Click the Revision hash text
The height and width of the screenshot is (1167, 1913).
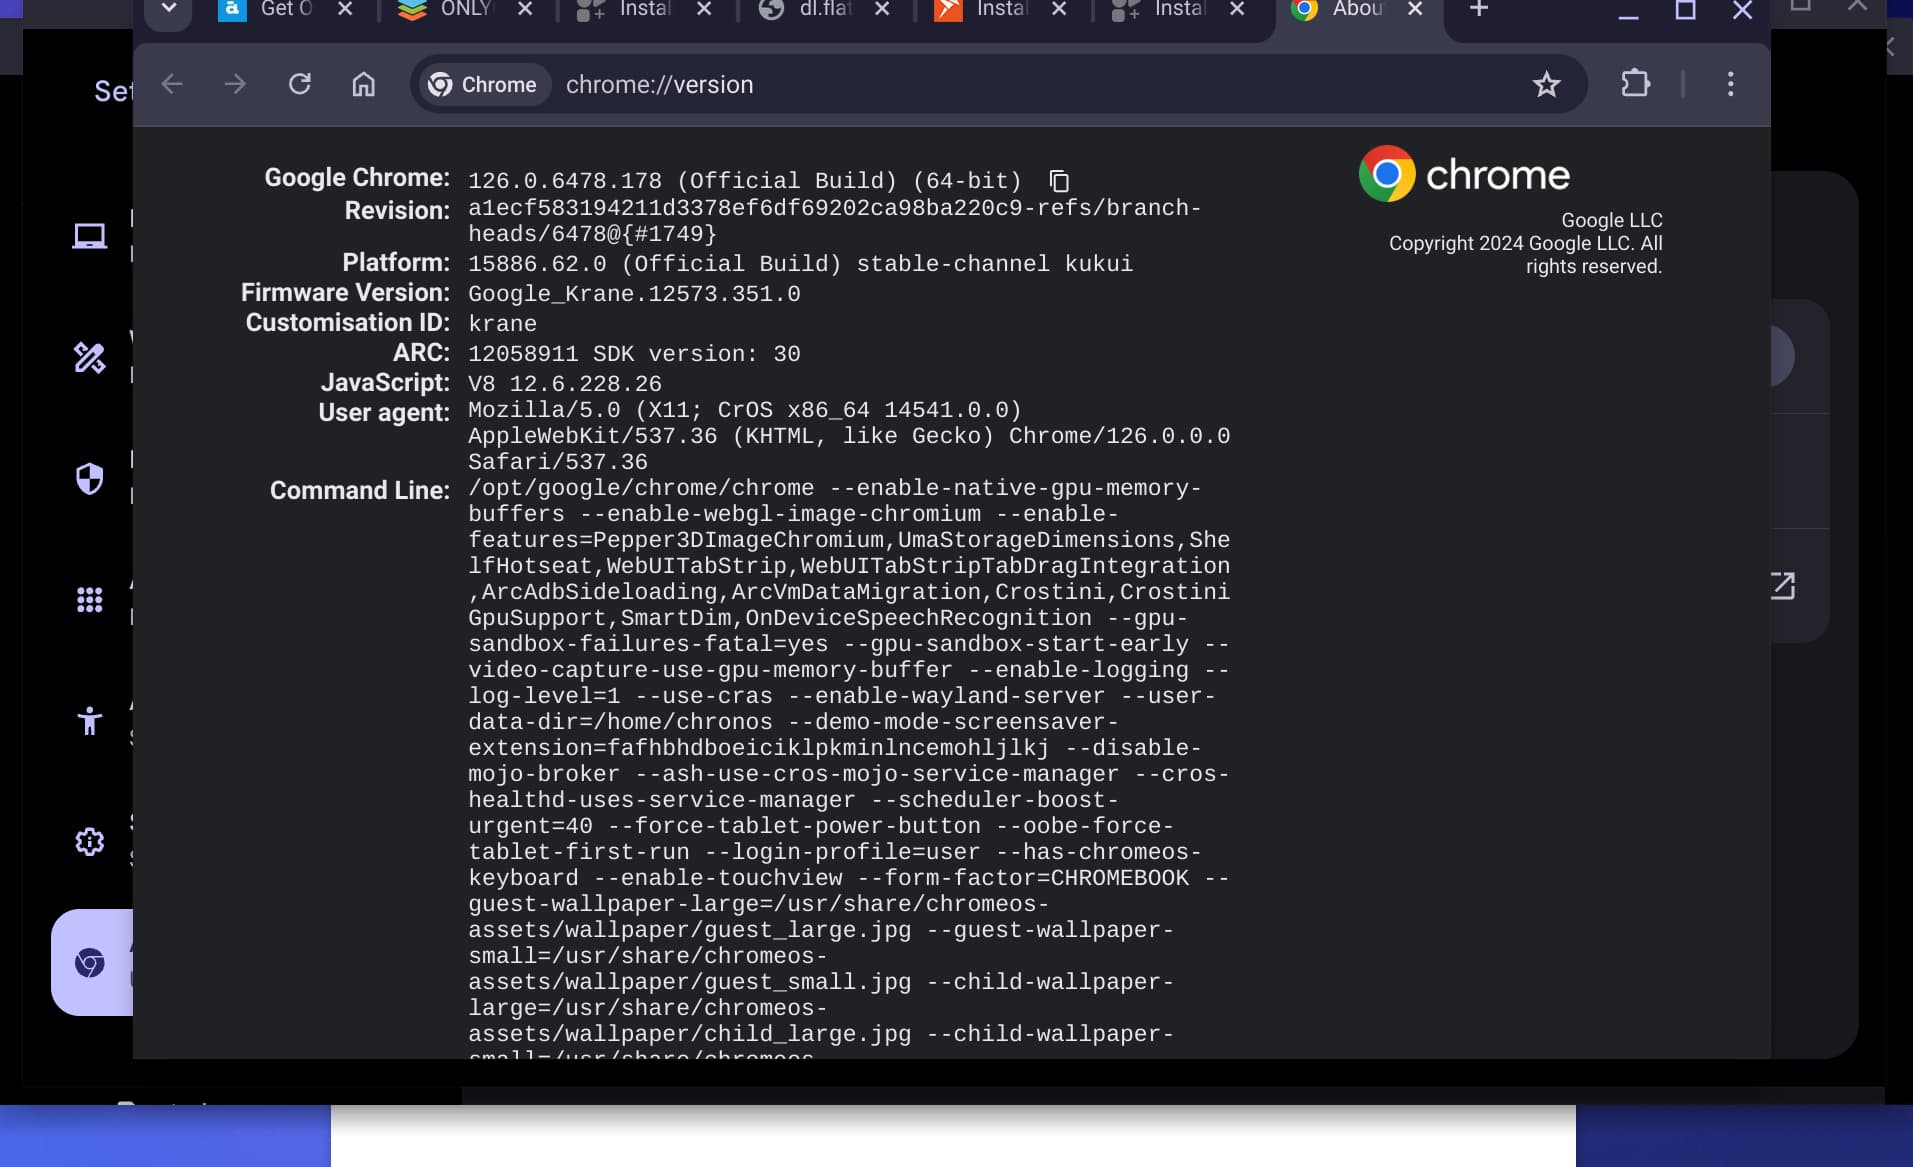tap(835, 221)
